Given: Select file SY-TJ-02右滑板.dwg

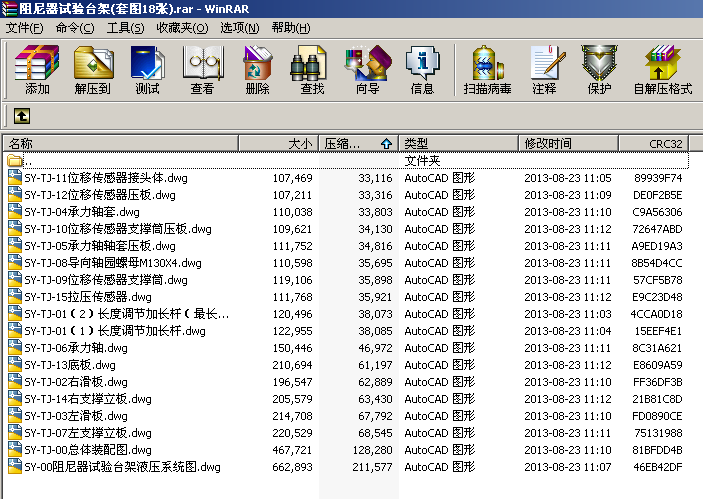Looking at the screenshot, I should coord(76,382).
